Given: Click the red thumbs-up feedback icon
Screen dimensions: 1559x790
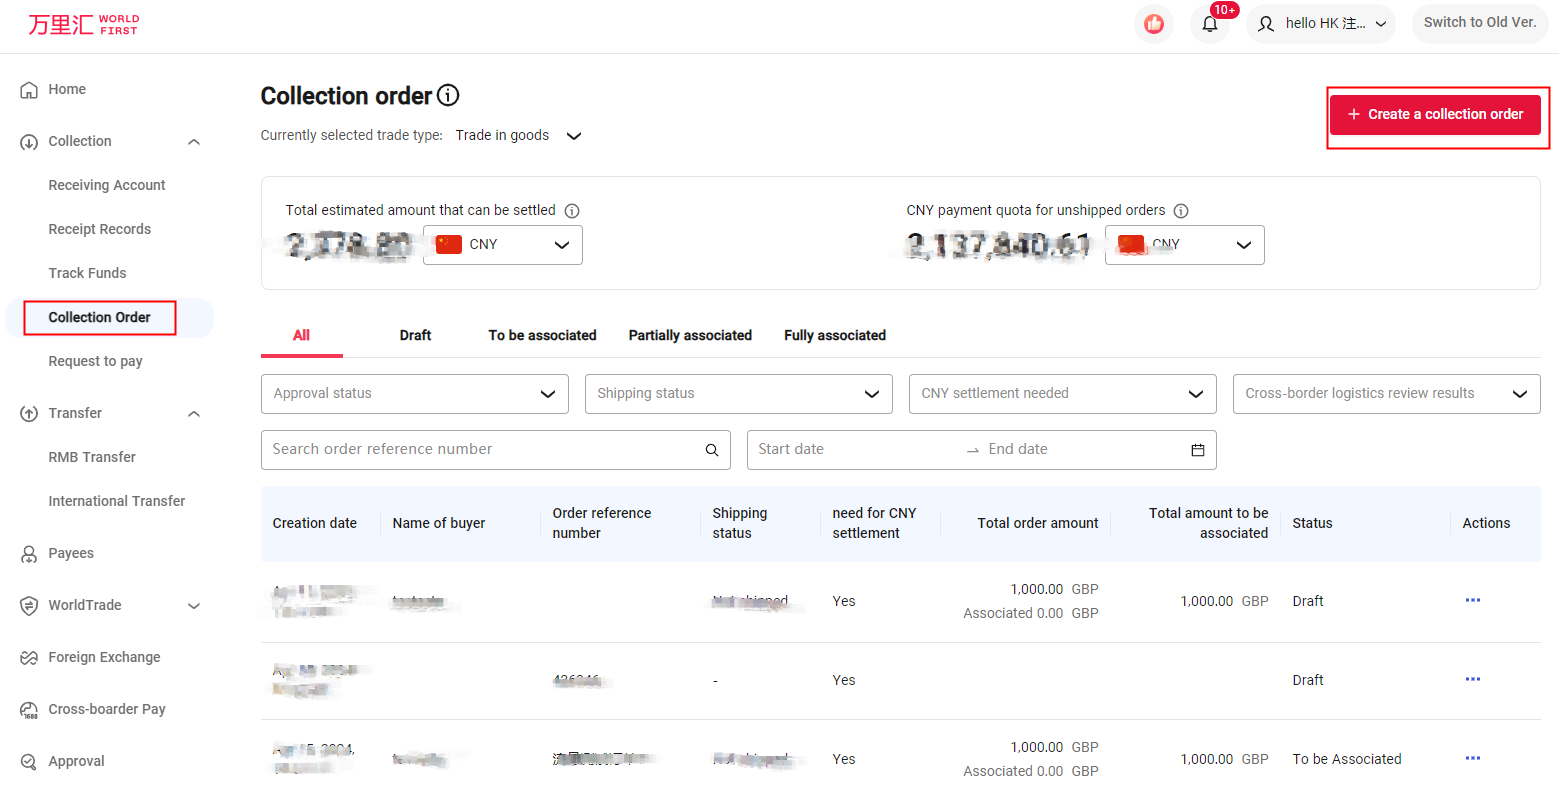Looking at the screenshot, I should [1153, 24].
